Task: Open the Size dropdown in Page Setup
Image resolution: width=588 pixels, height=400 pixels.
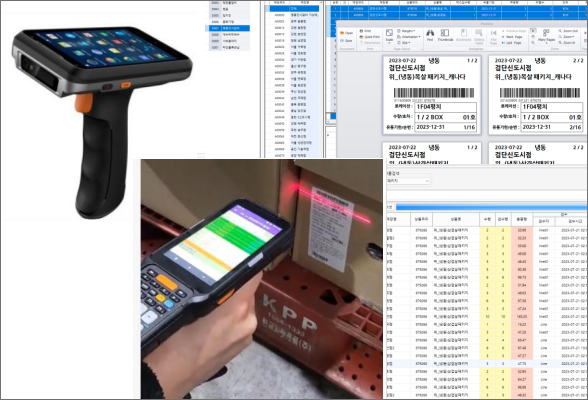Action: tap(404, 43)
